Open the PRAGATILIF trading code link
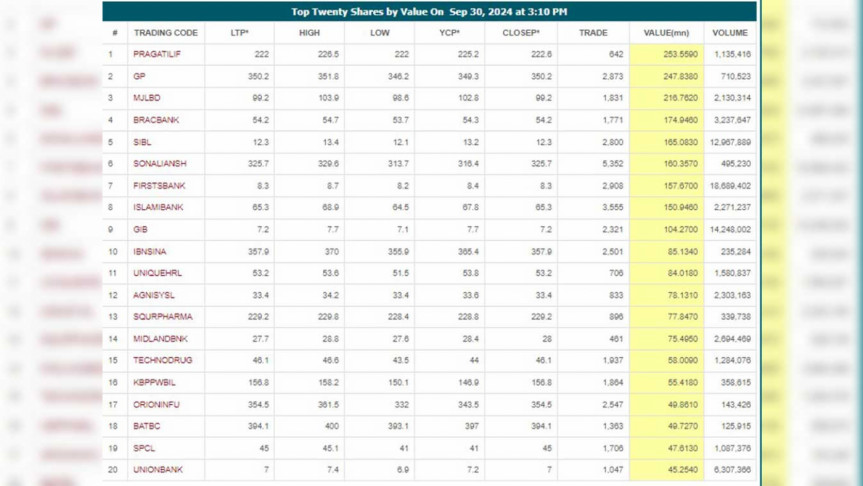863x486 pixels. click(x=157, y=54)
